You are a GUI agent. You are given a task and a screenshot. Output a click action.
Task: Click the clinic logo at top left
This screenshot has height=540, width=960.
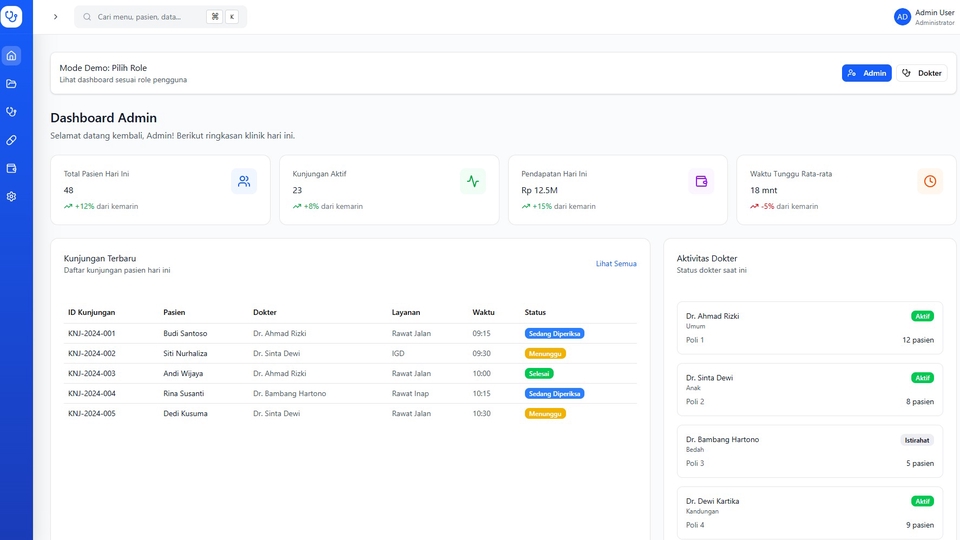pos(11,17)
